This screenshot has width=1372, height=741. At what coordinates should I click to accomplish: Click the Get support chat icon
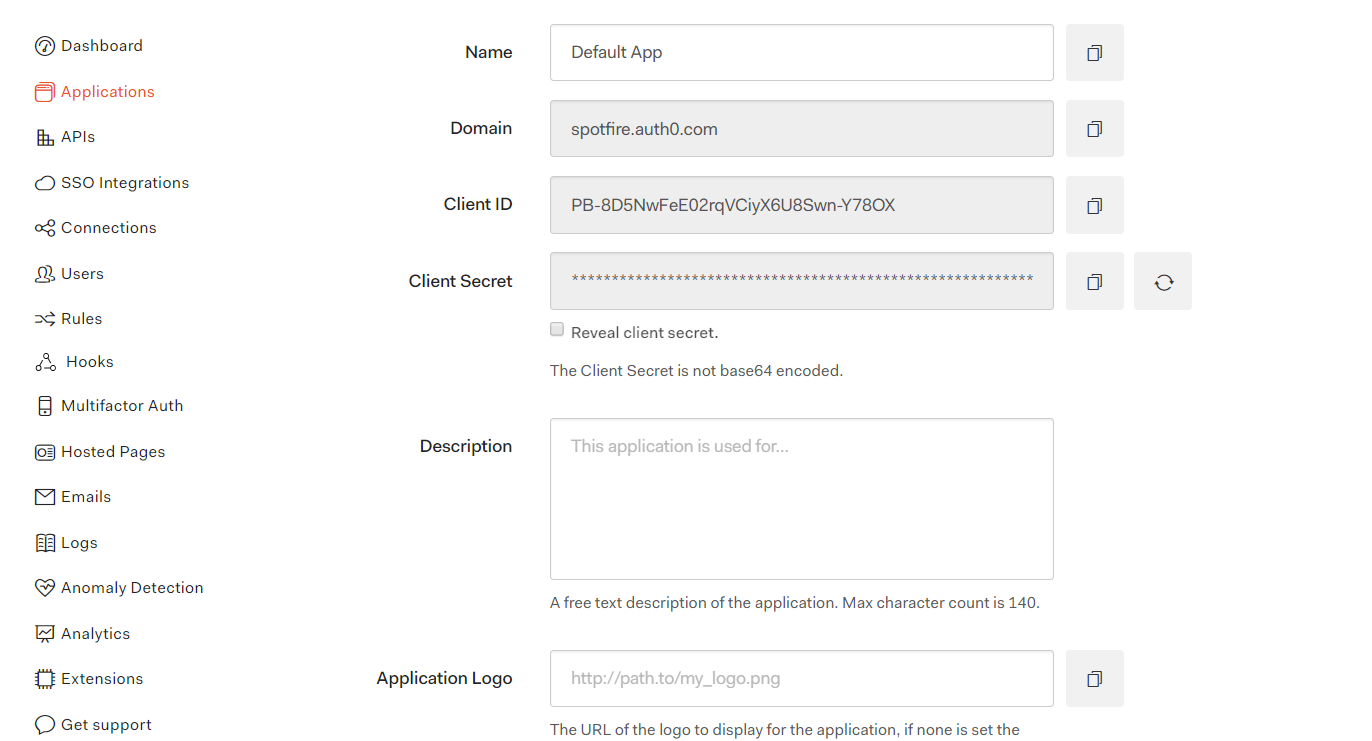tap(45, 725)
